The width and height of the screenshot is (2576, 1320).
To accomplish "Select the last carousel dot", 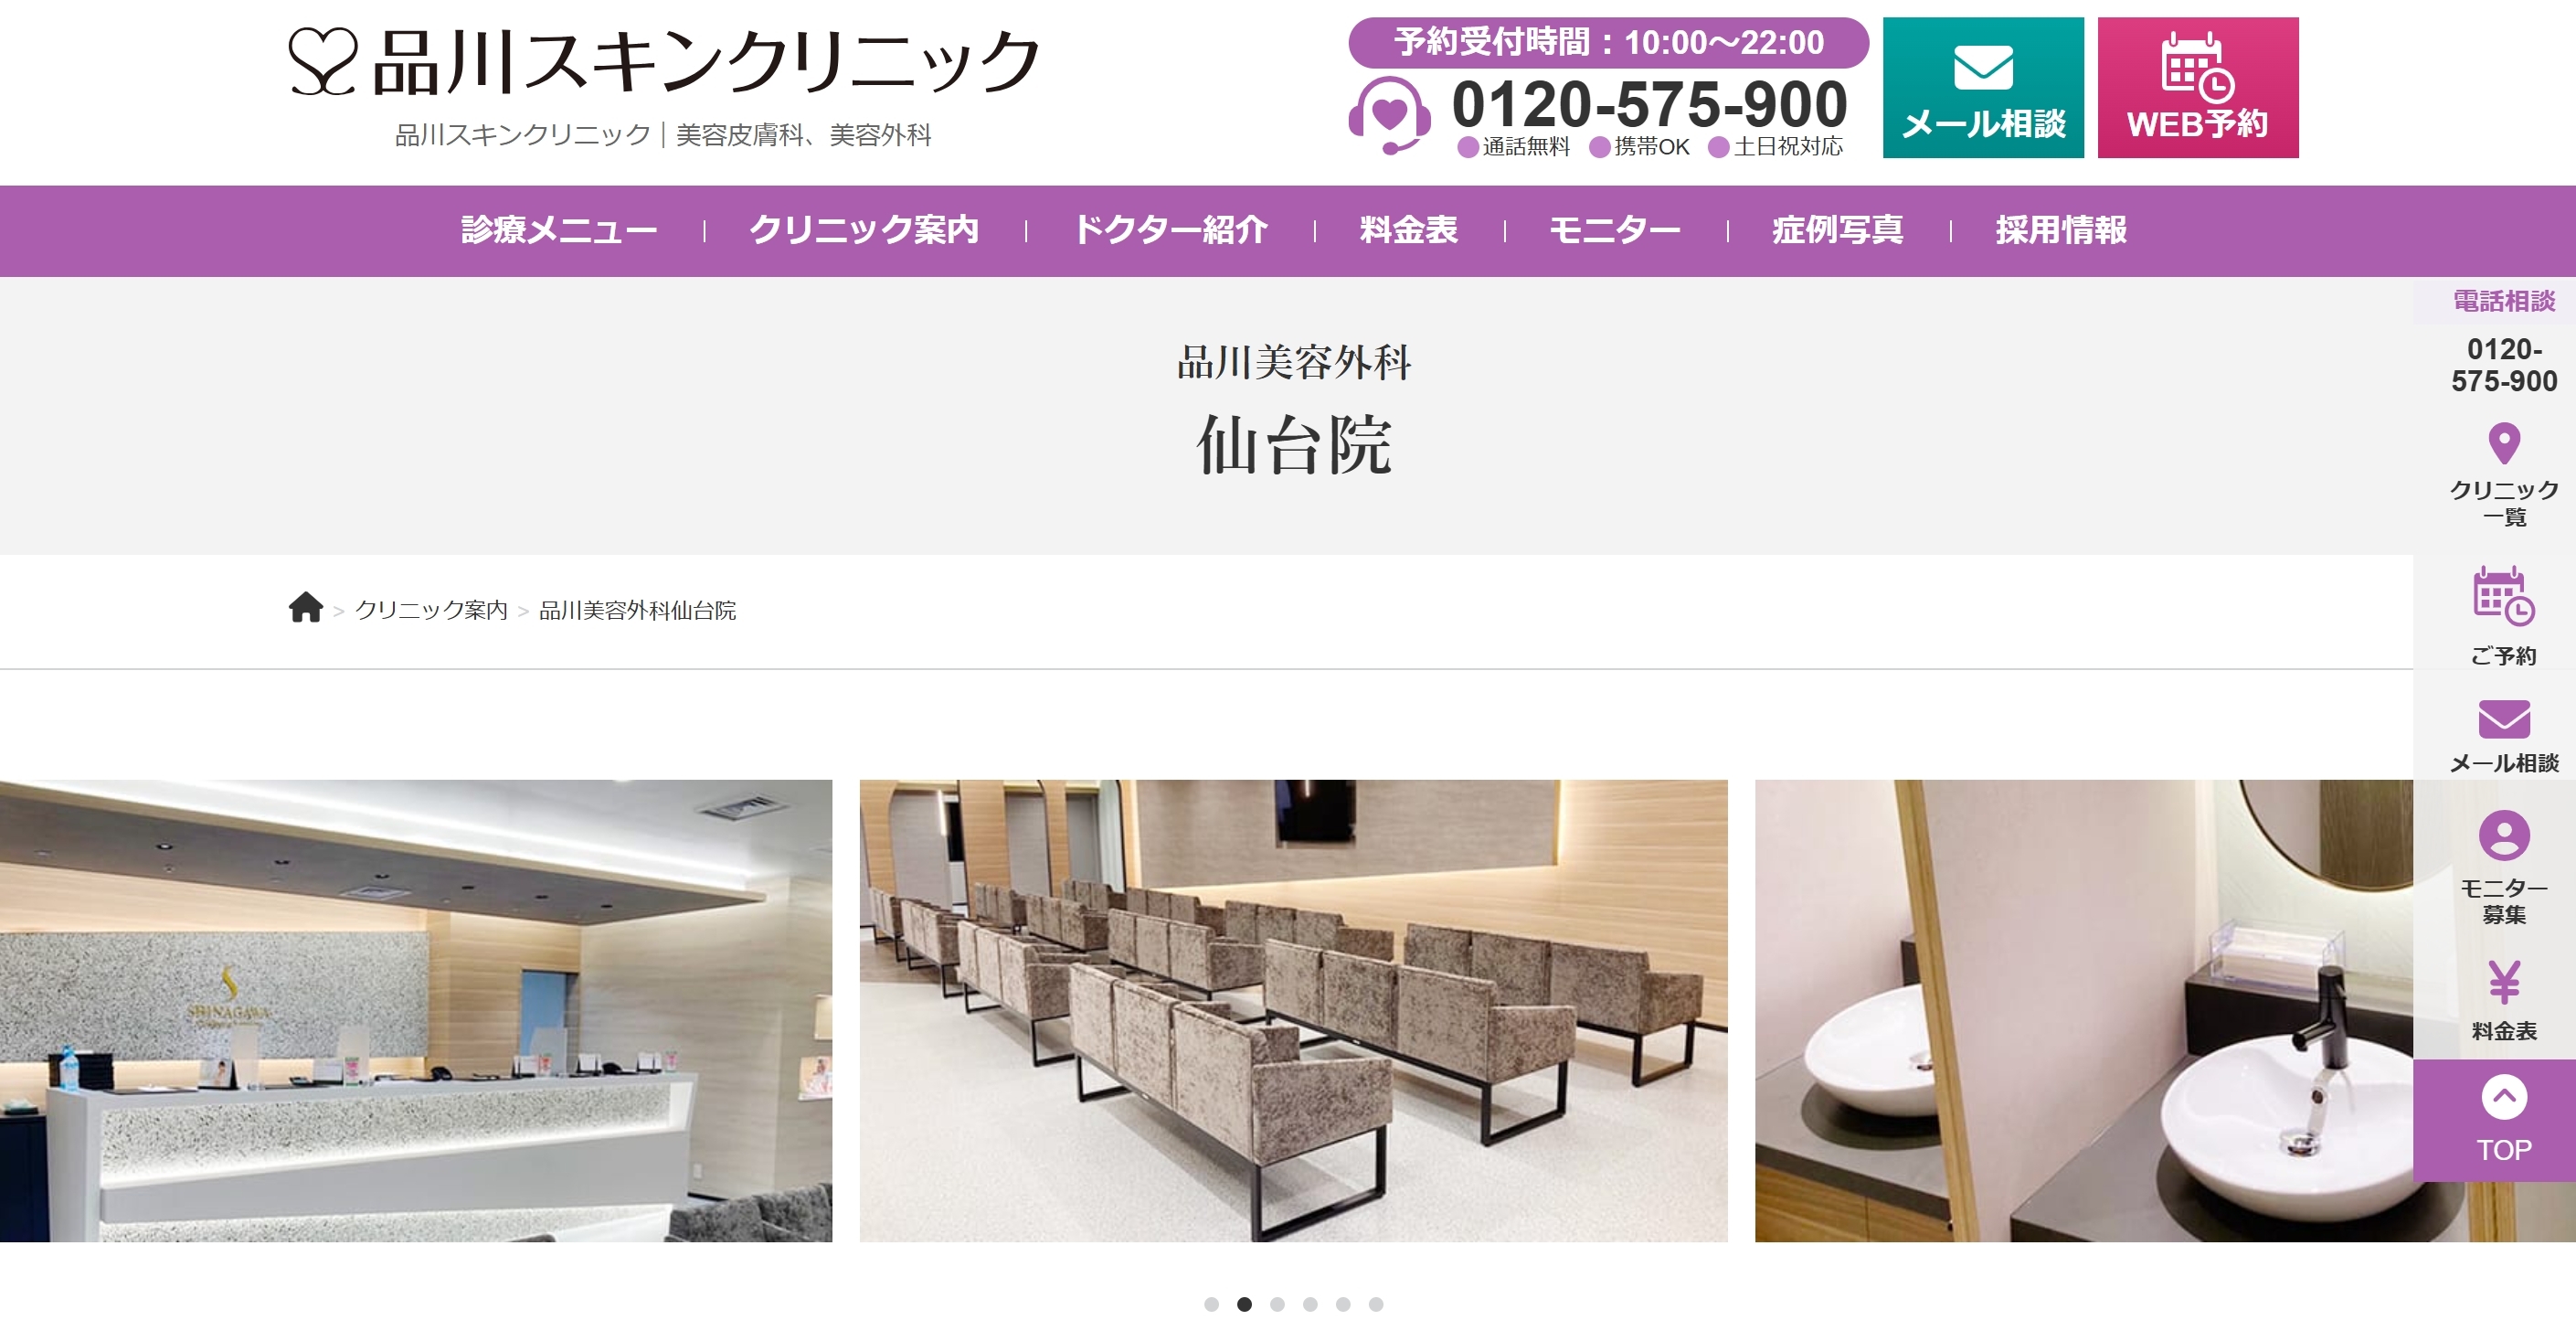I will [x=1376, y=1304].
